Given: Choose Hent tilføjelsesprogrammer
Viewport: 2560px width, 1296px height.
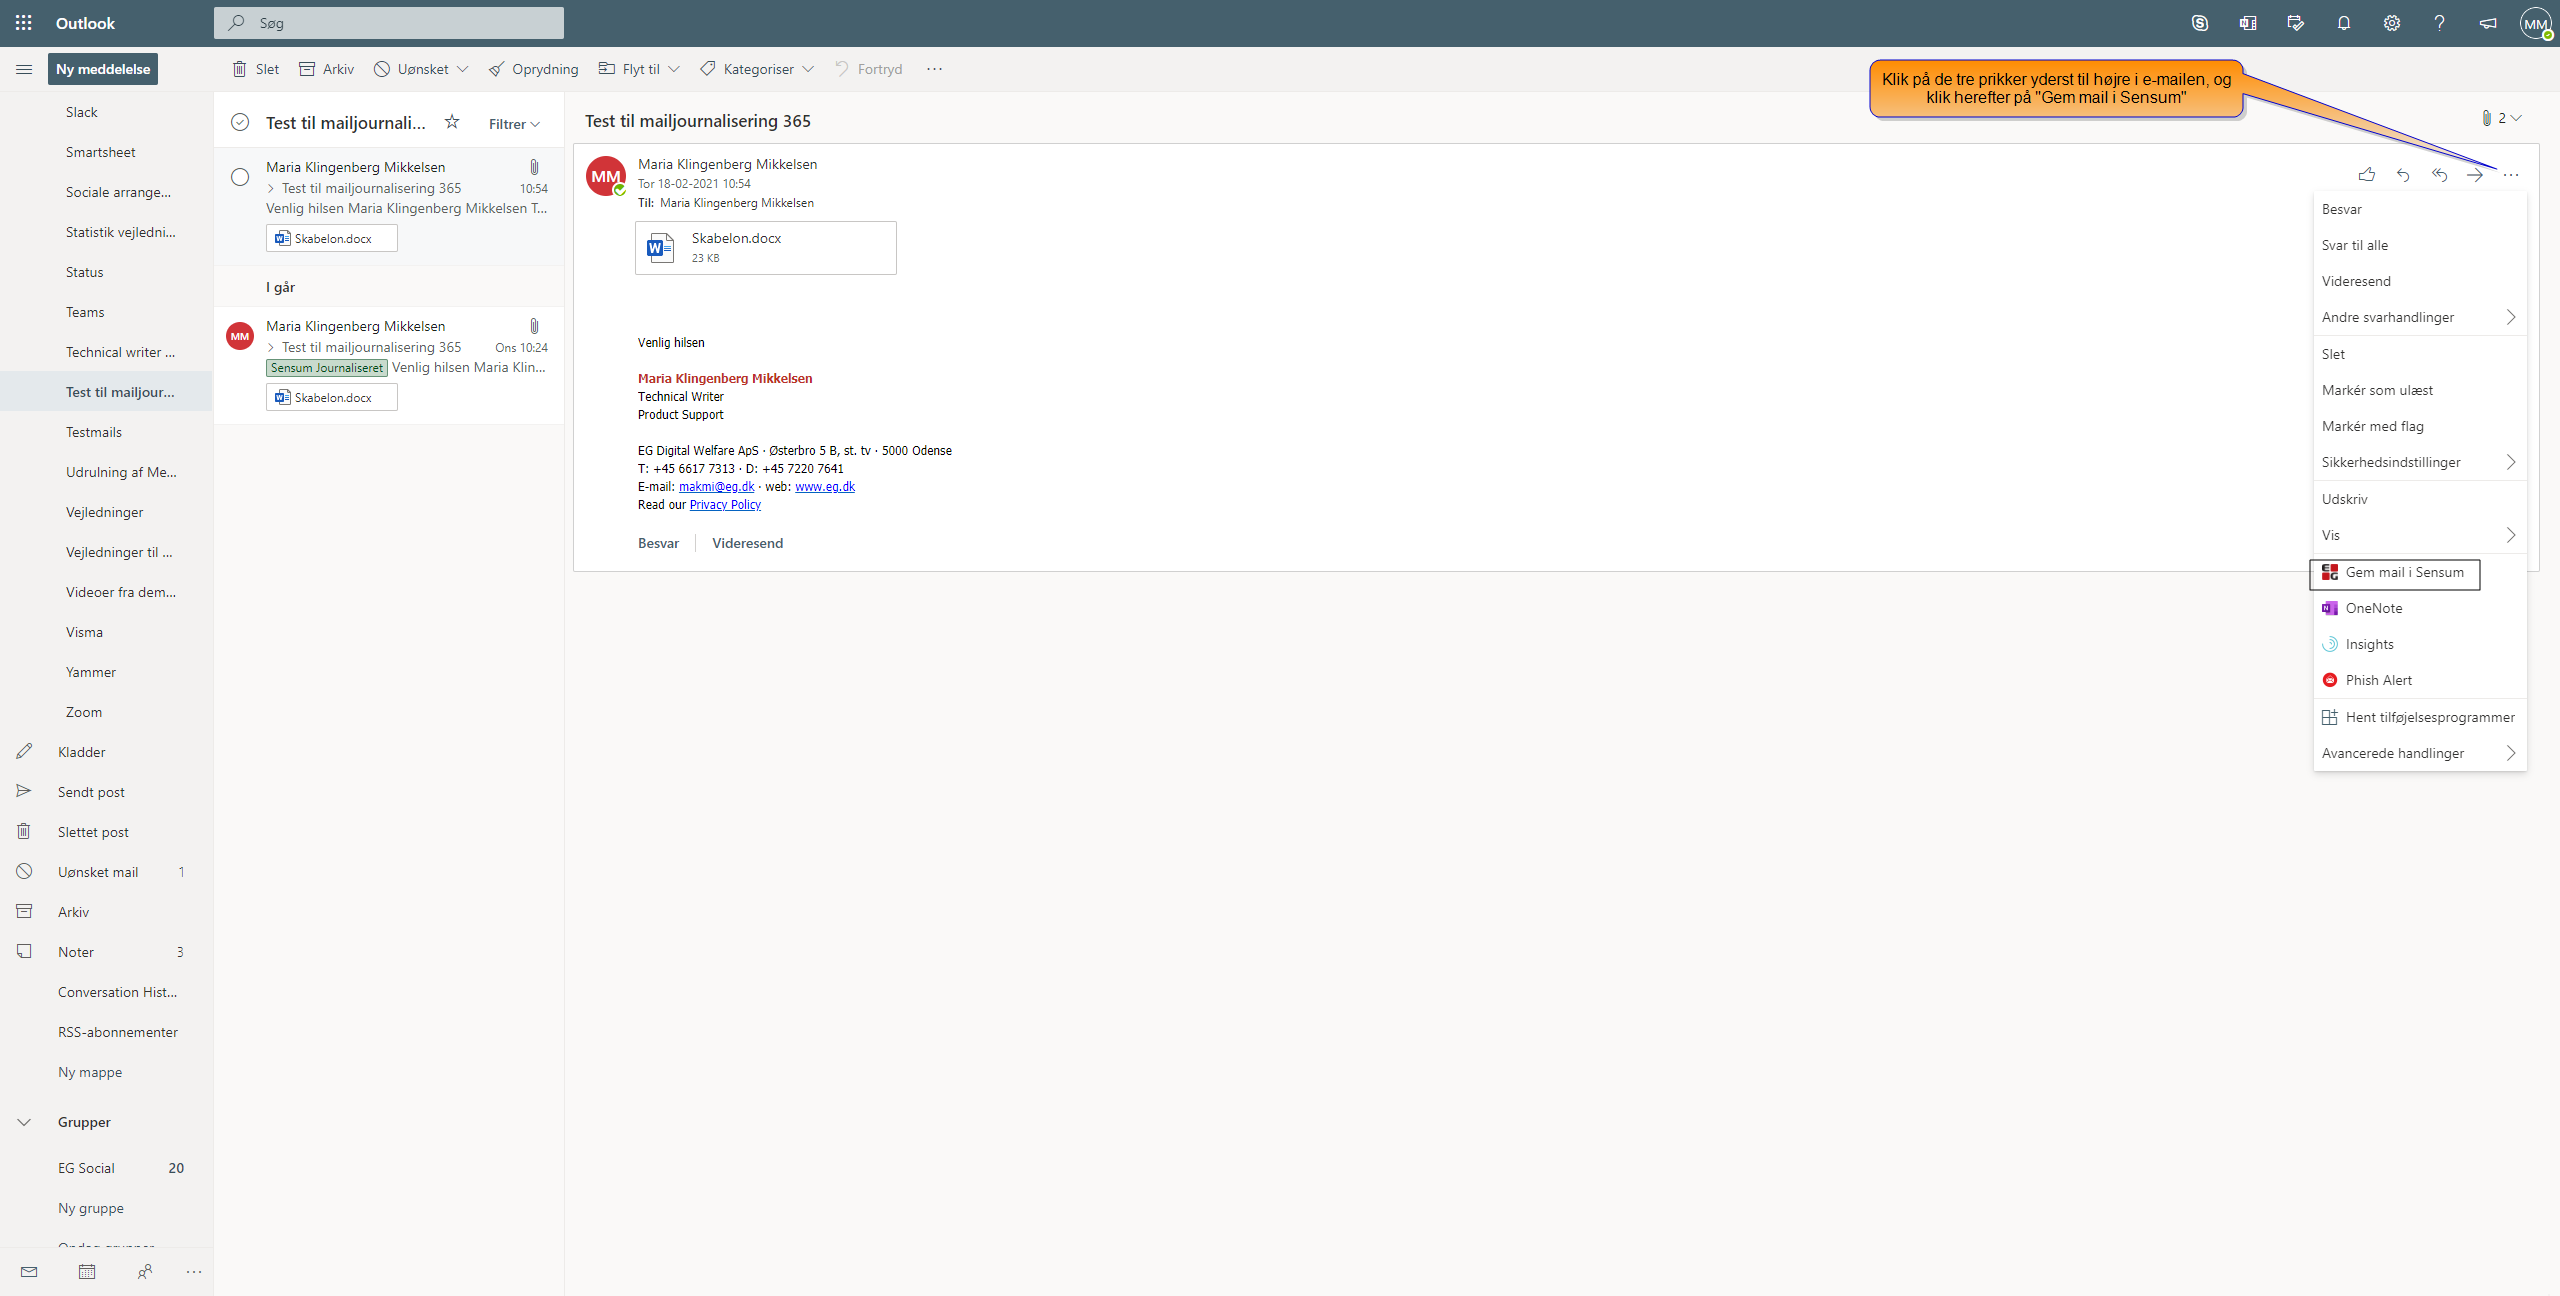Looking at the screenshot, I should pos(2420,717).
